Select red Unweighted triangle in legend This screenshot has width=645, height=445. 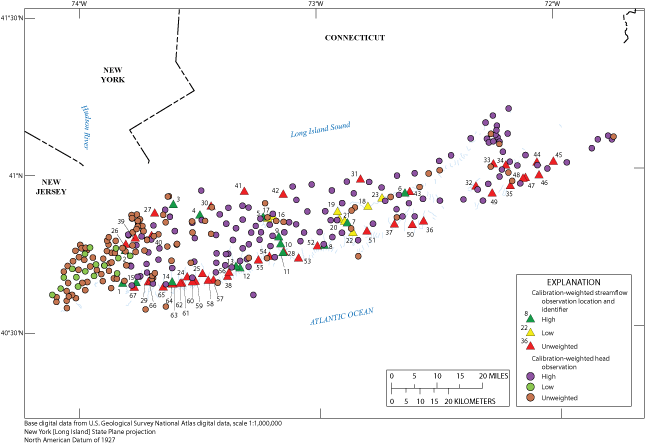click(x=532, y=345)
